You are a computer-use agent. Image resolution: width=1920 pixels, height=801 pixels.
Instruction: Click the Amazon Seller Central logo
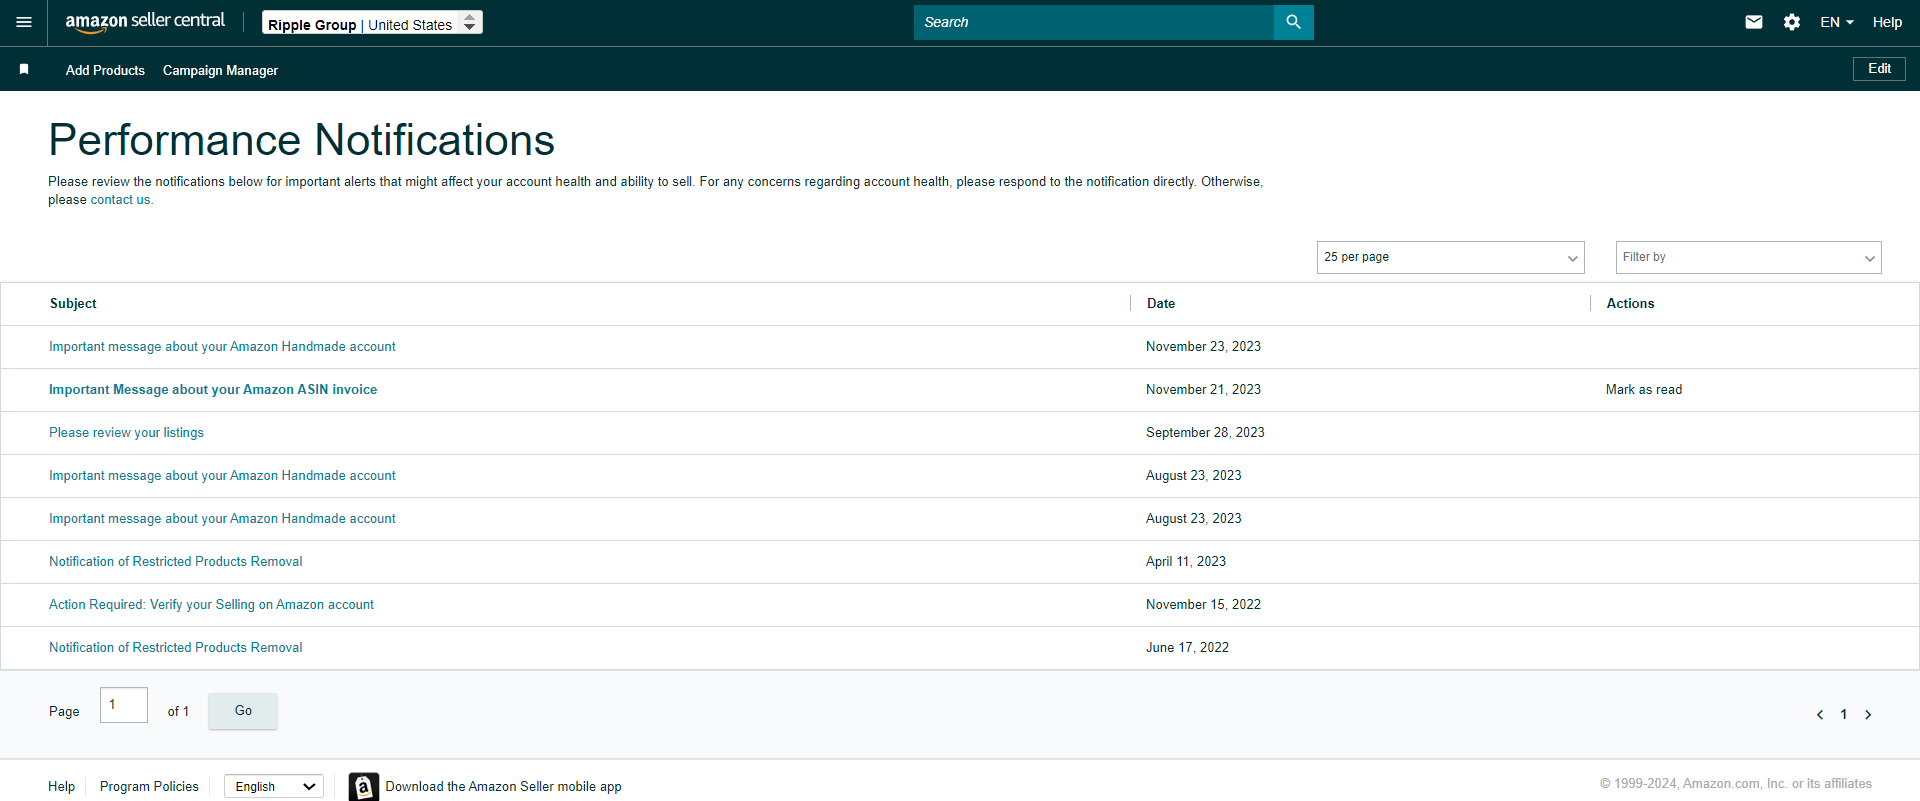click(145, 22)
